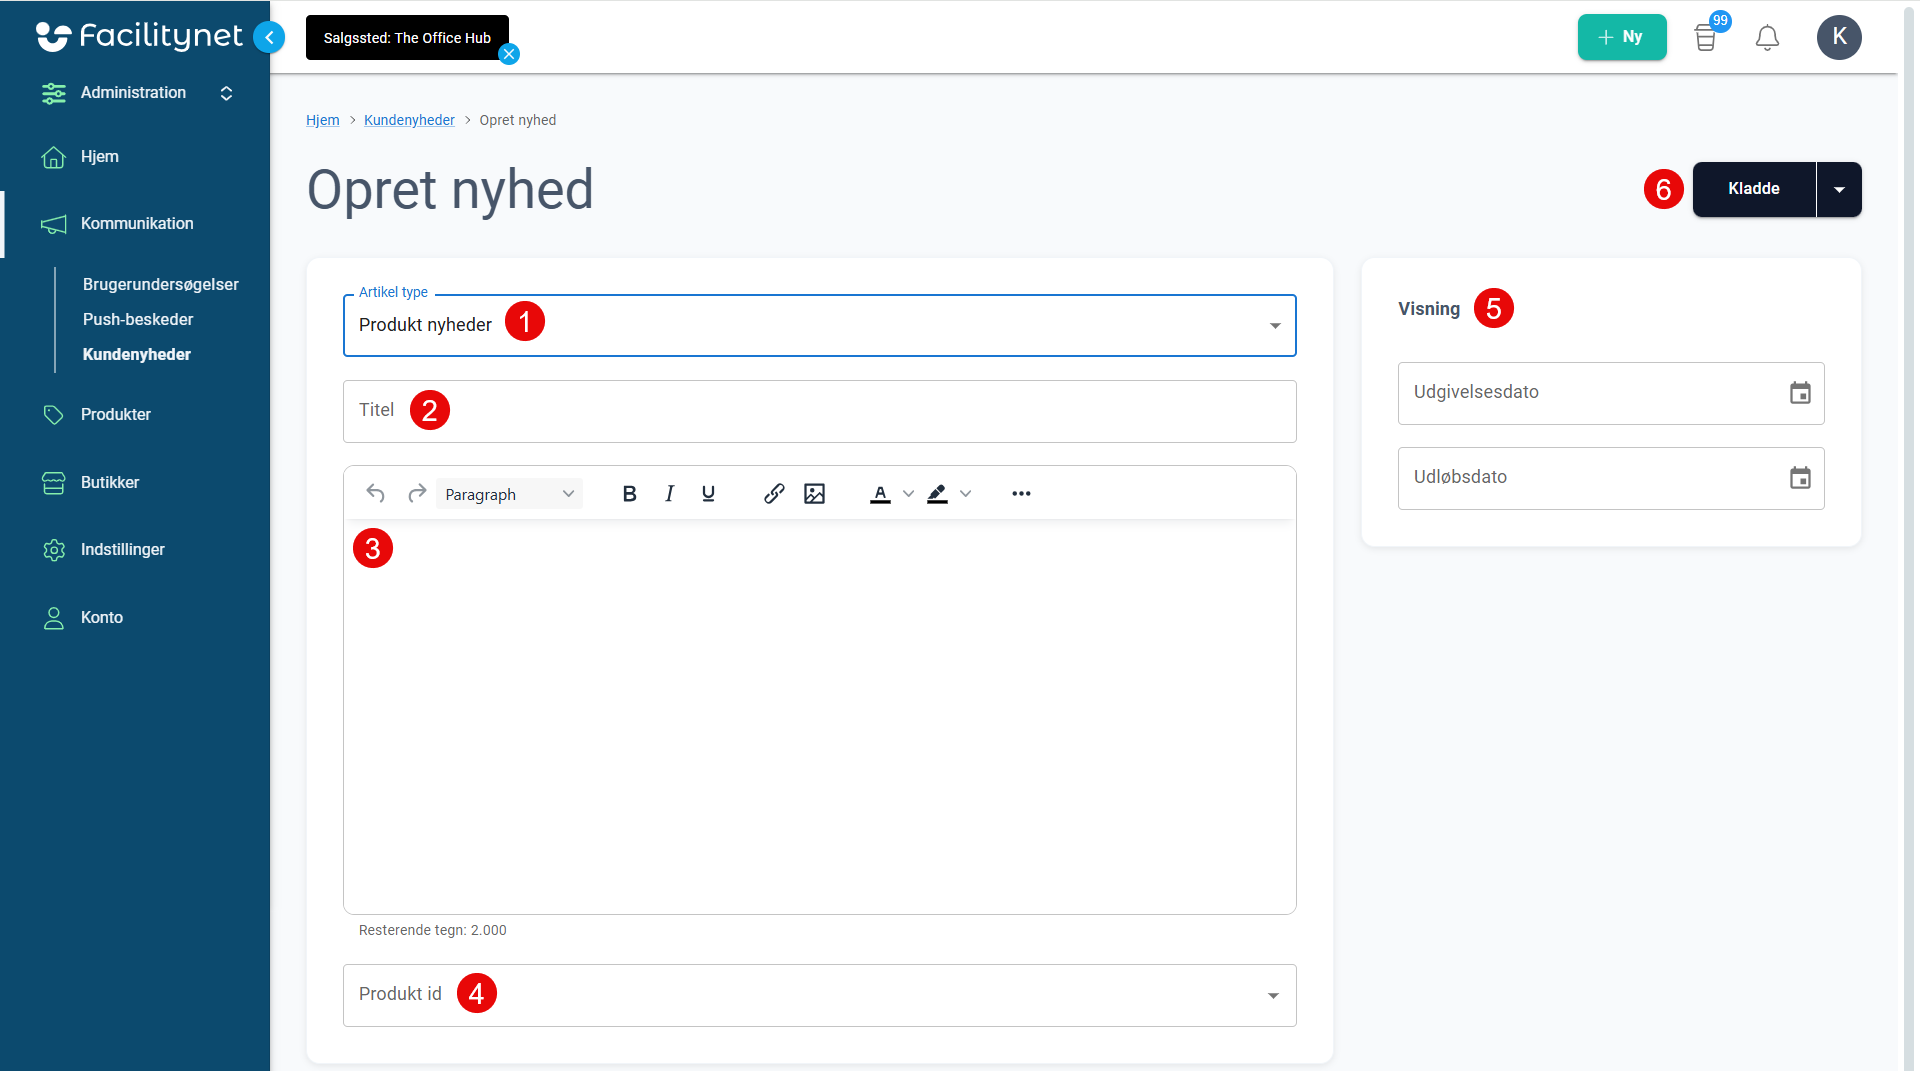The height and width of the screenshot is (1071, 1920).
Task: Toggle italic formatting
Action: coord(669,493)
